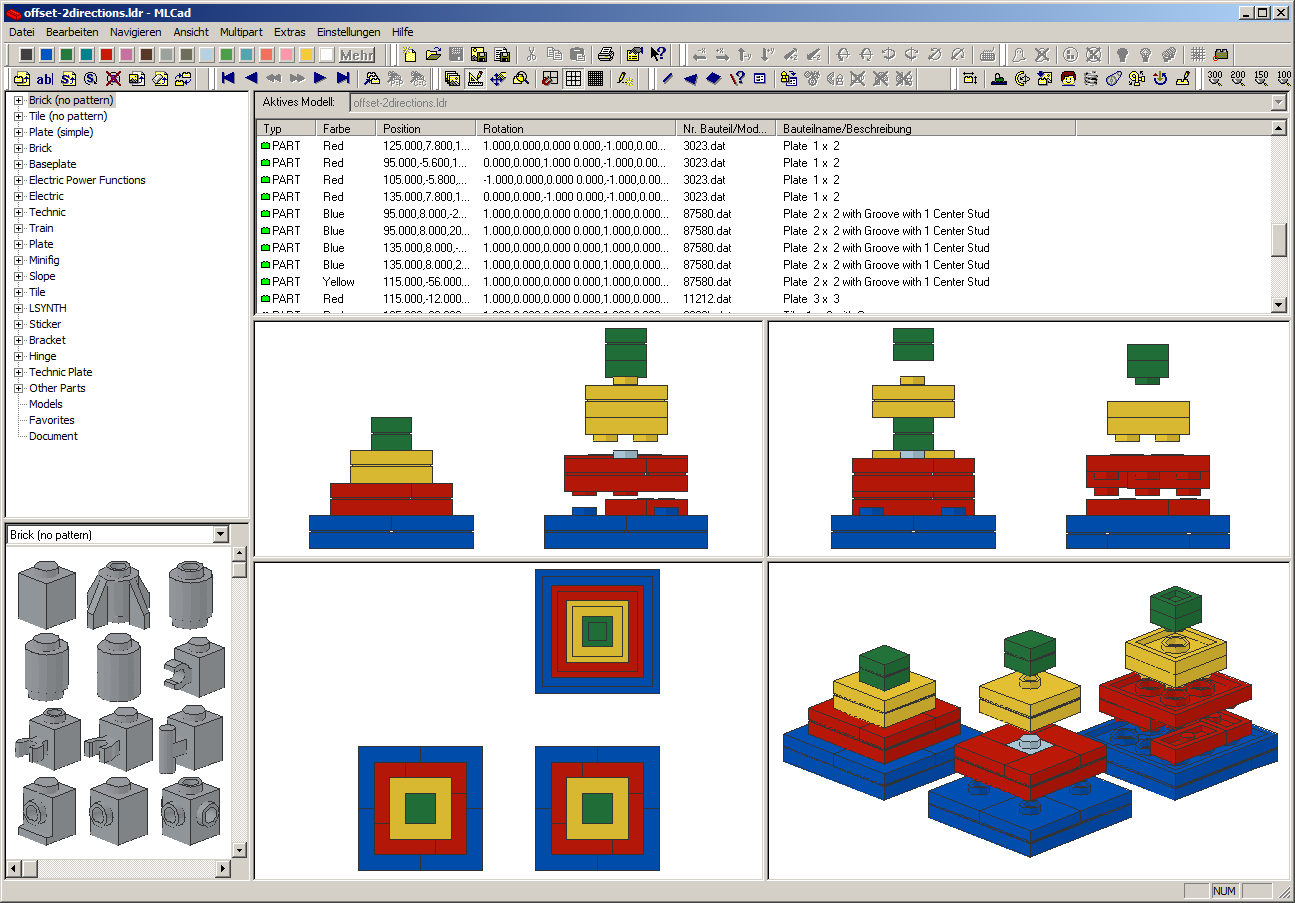Image resolution: width=1295 pixels, height=903 pixels.
Task: Open the Hilfe menu
Action: (x=403, y=32)
